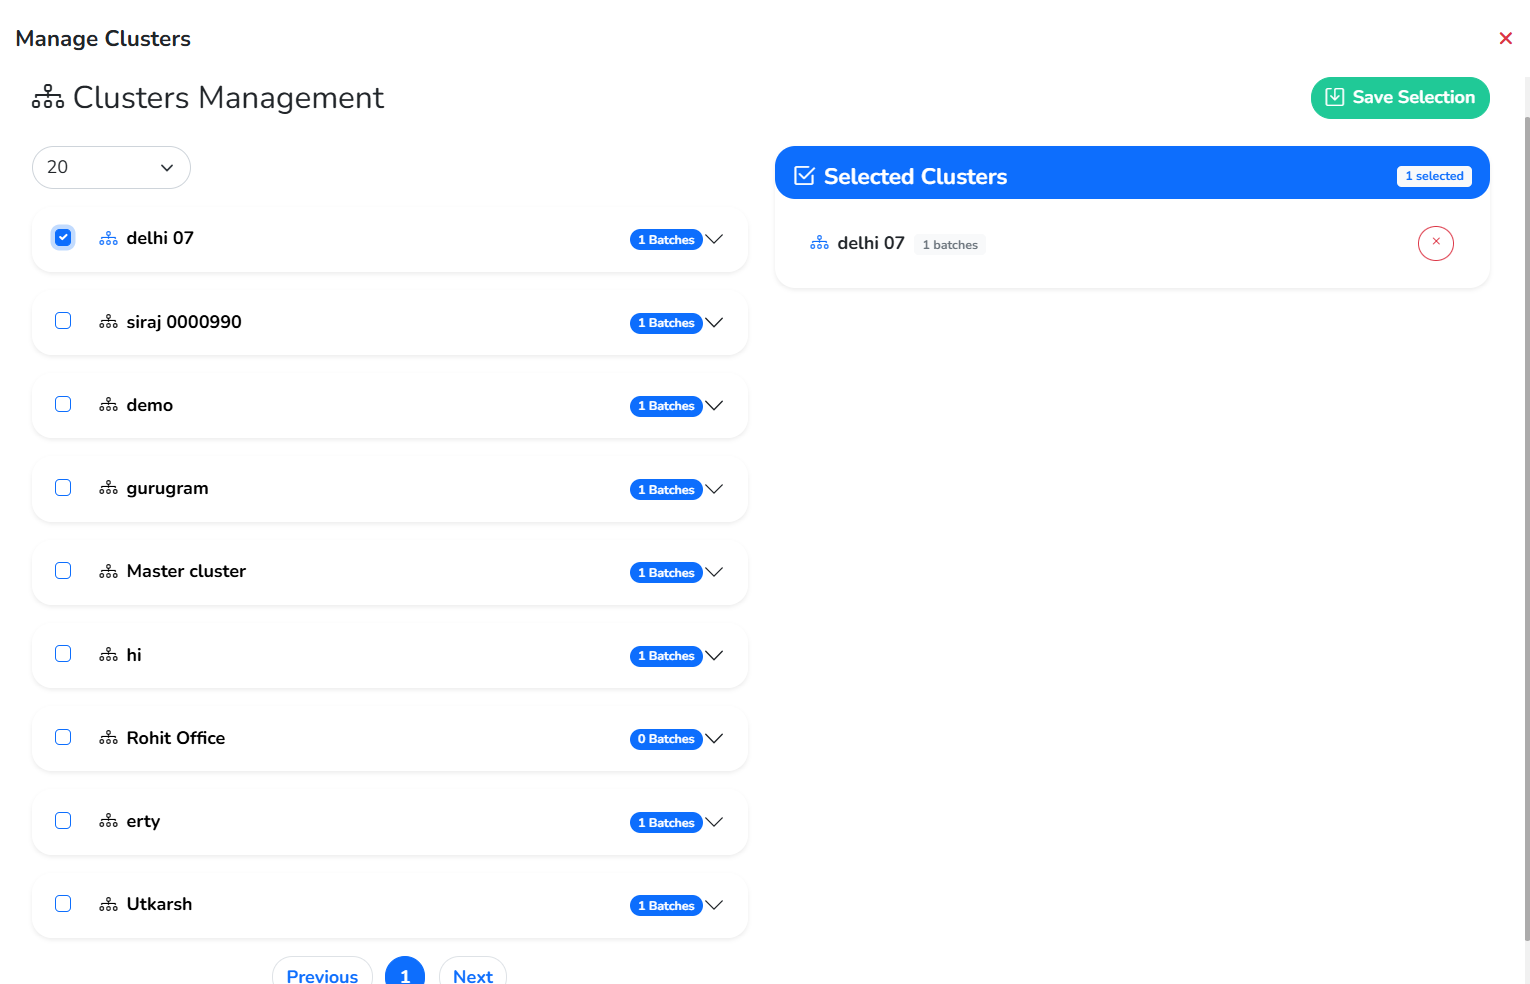Click the 1 batches label in selected panel

click(x=950, y=245)
